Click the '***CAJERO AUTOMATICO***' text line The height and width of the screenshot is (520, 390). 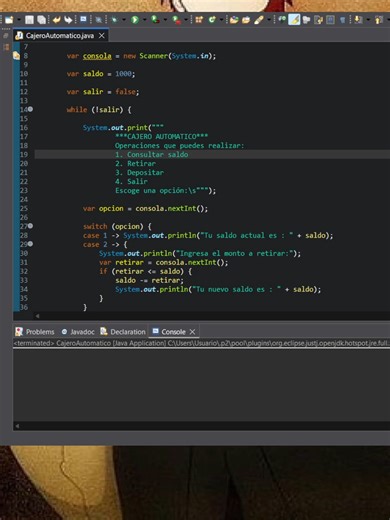[161, 136]
